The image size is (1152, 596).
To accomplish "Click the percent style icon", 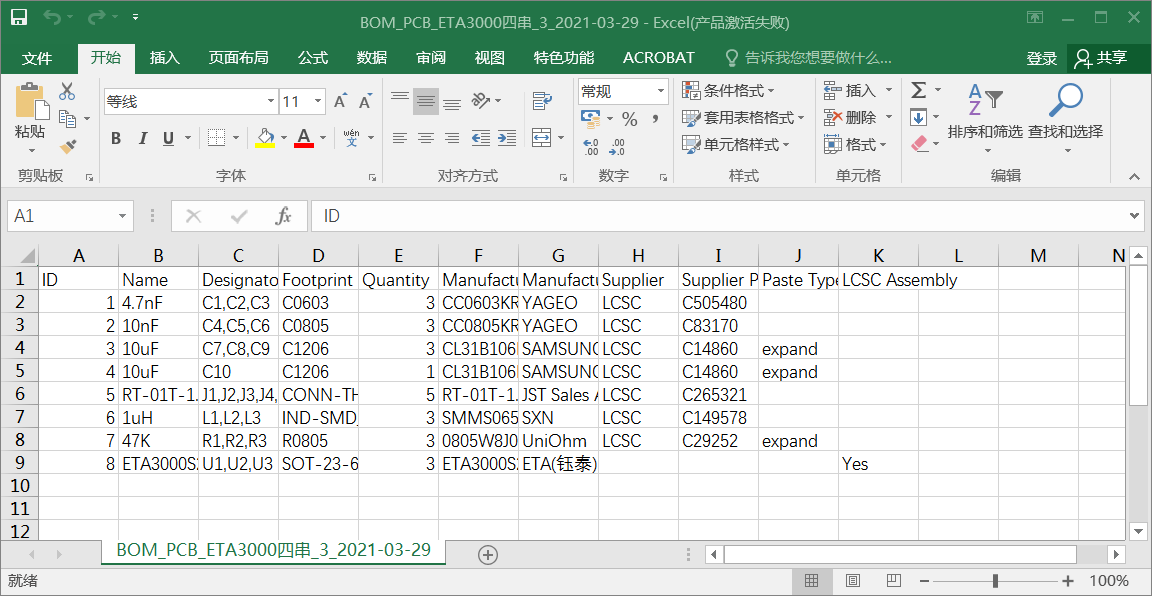I will point(630,118).
